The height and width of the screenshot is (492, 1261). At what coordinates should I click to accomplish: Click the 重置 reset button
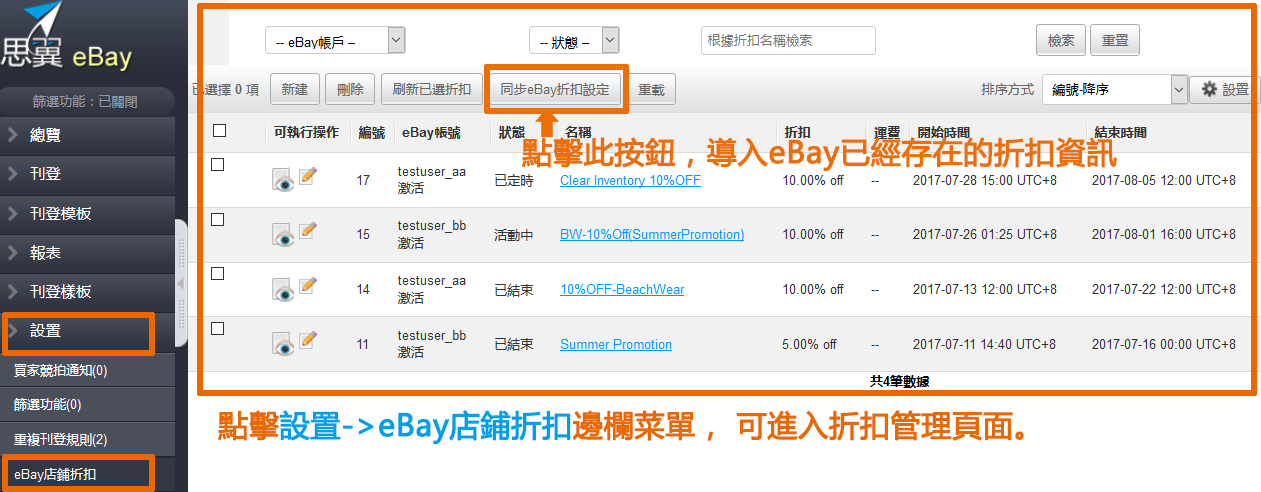pyautogui.click(x=1115, y=40)
